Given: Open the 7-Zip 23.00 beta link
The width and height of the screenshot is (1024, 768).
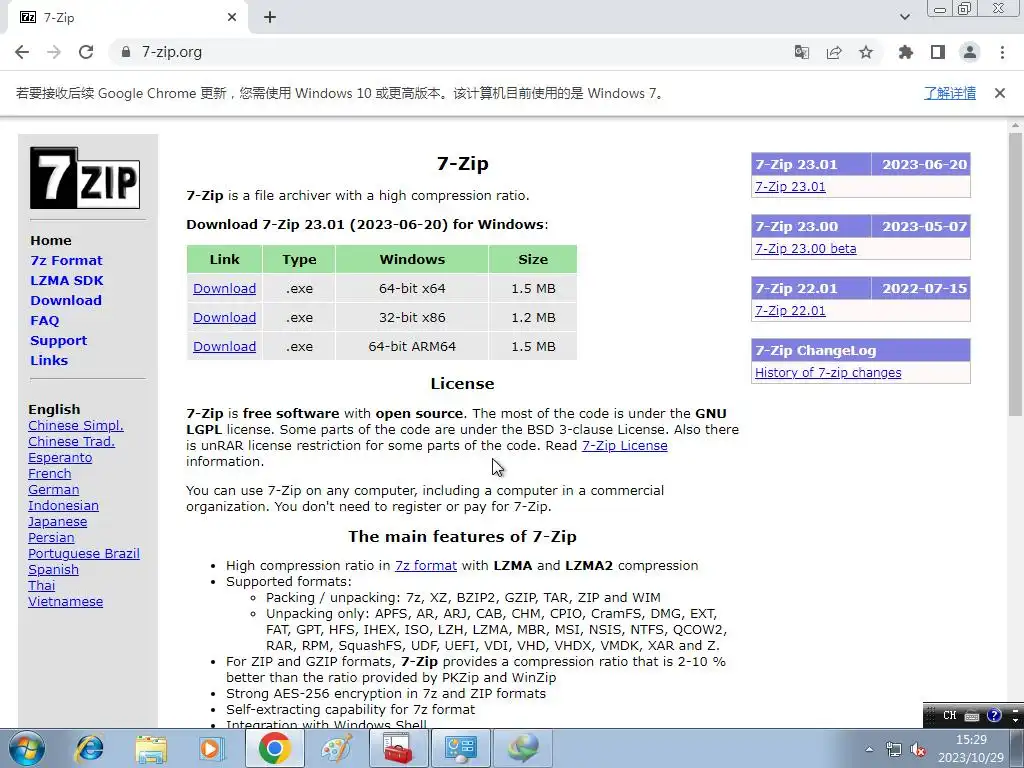Looking at the screenshot, I should [806, 249].
